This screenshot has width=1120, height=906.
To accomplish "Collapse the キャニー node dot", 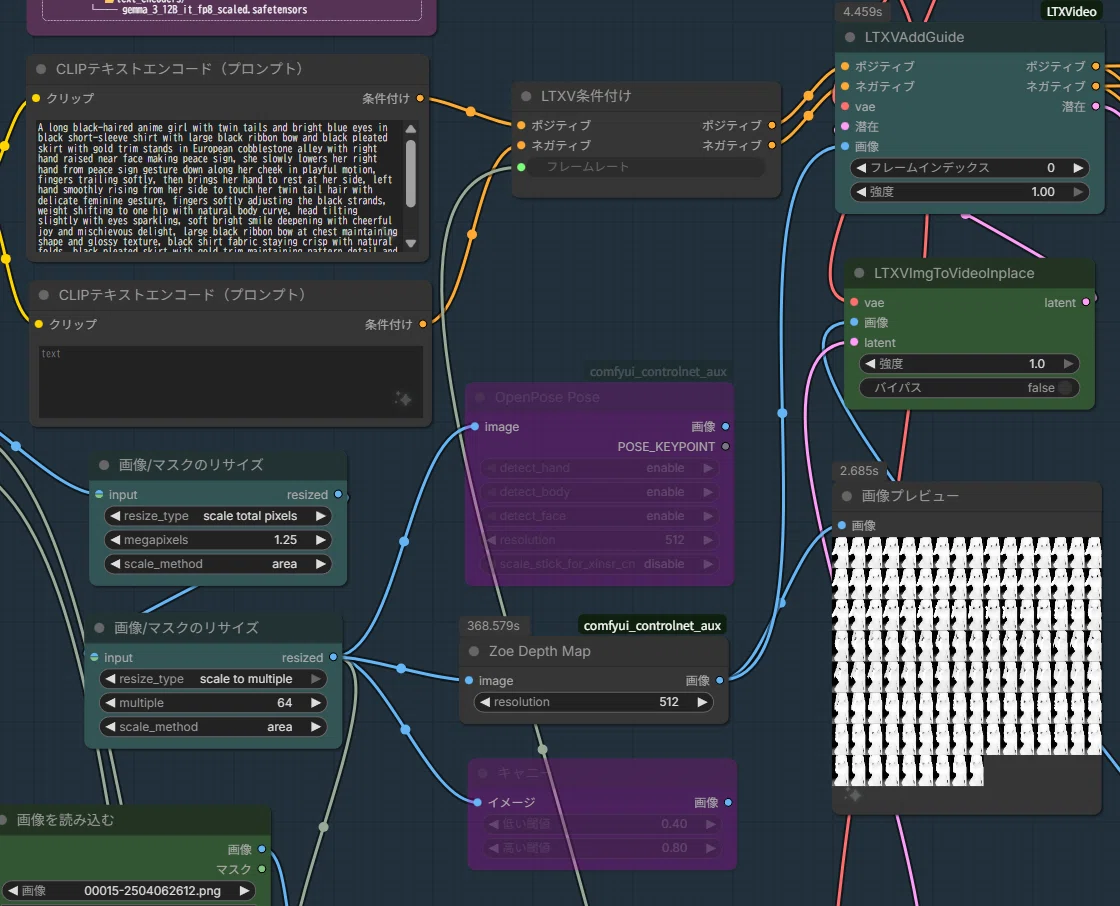I will [x=483, y=773].
